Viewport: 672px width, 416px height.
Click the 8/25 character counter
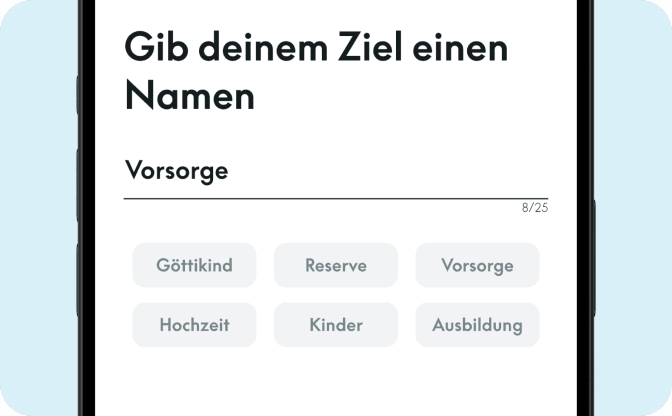coord(535,208)
